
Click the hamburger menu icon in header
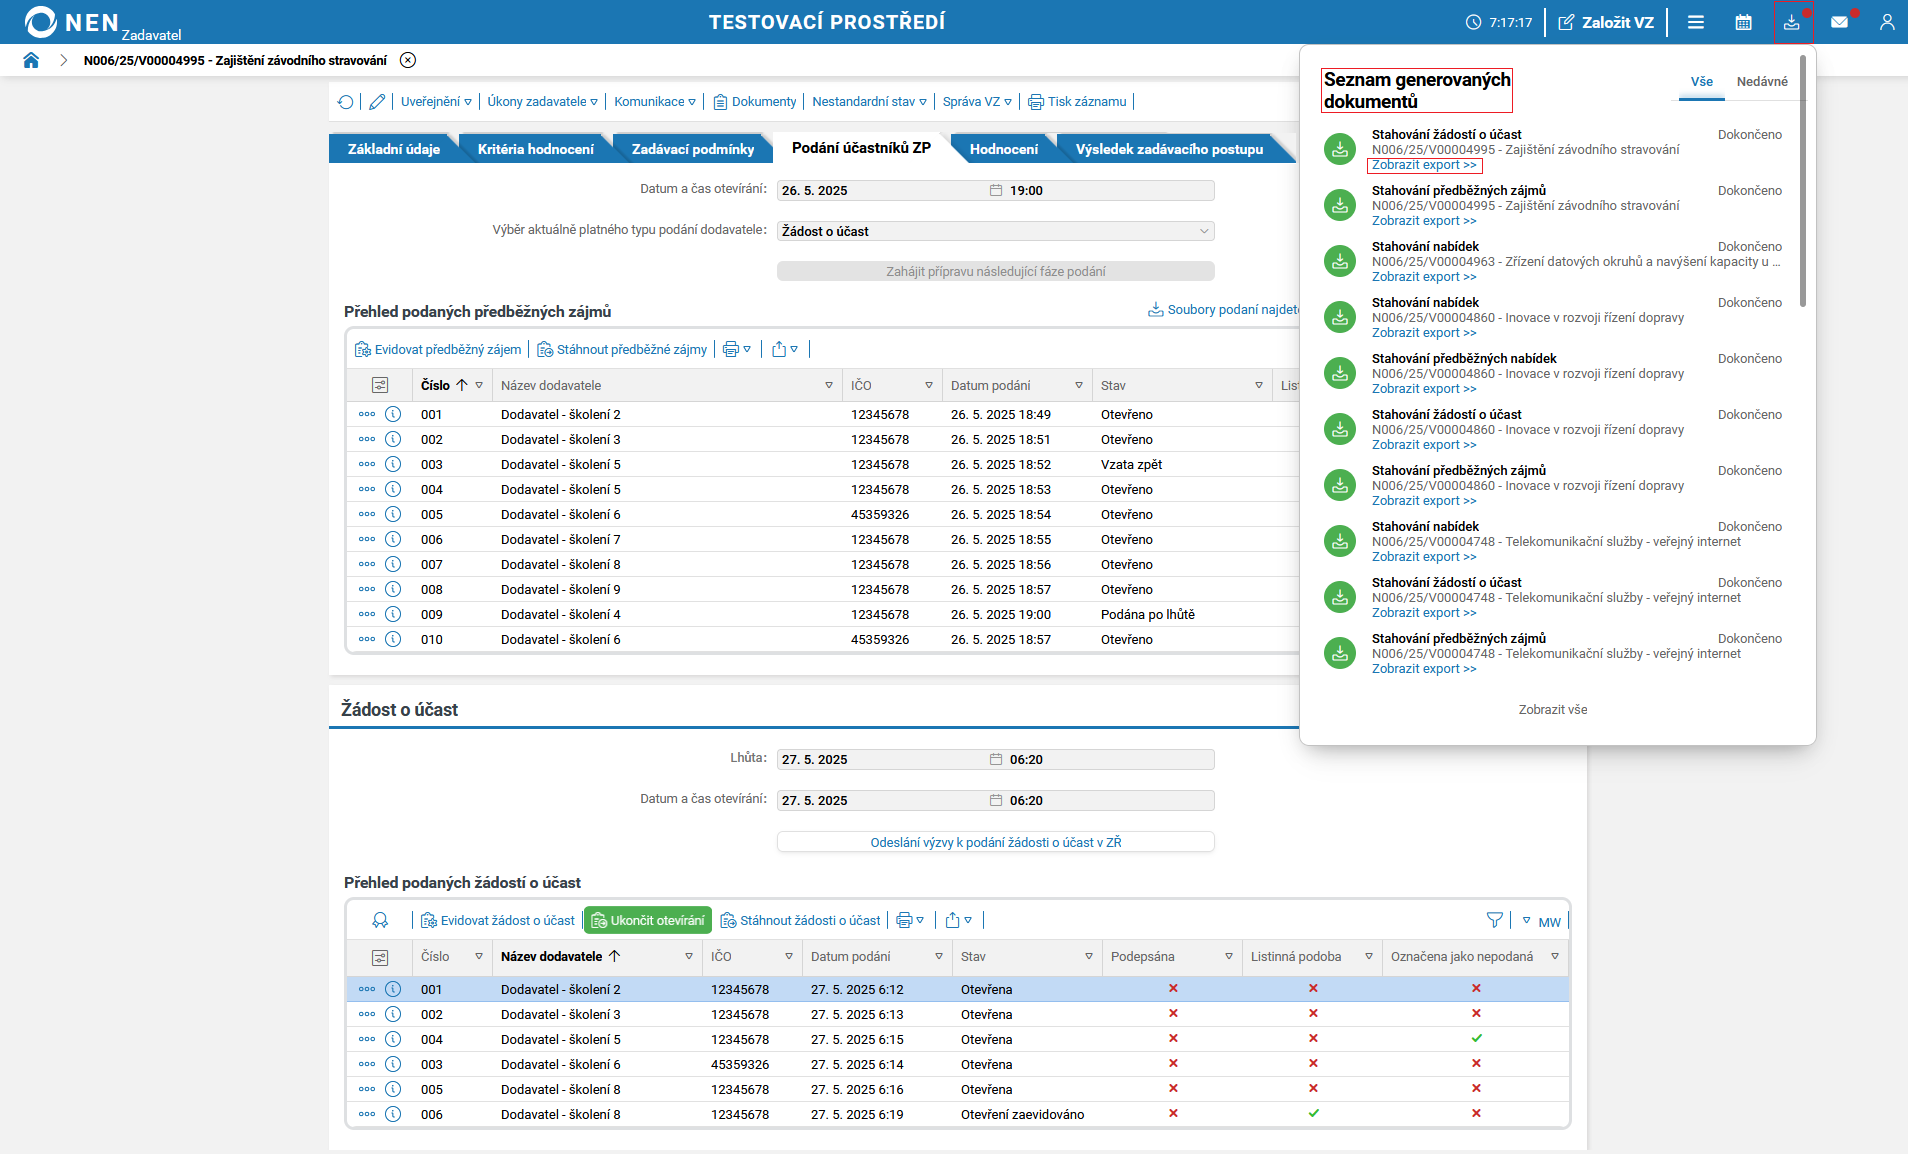point(1696,22)
